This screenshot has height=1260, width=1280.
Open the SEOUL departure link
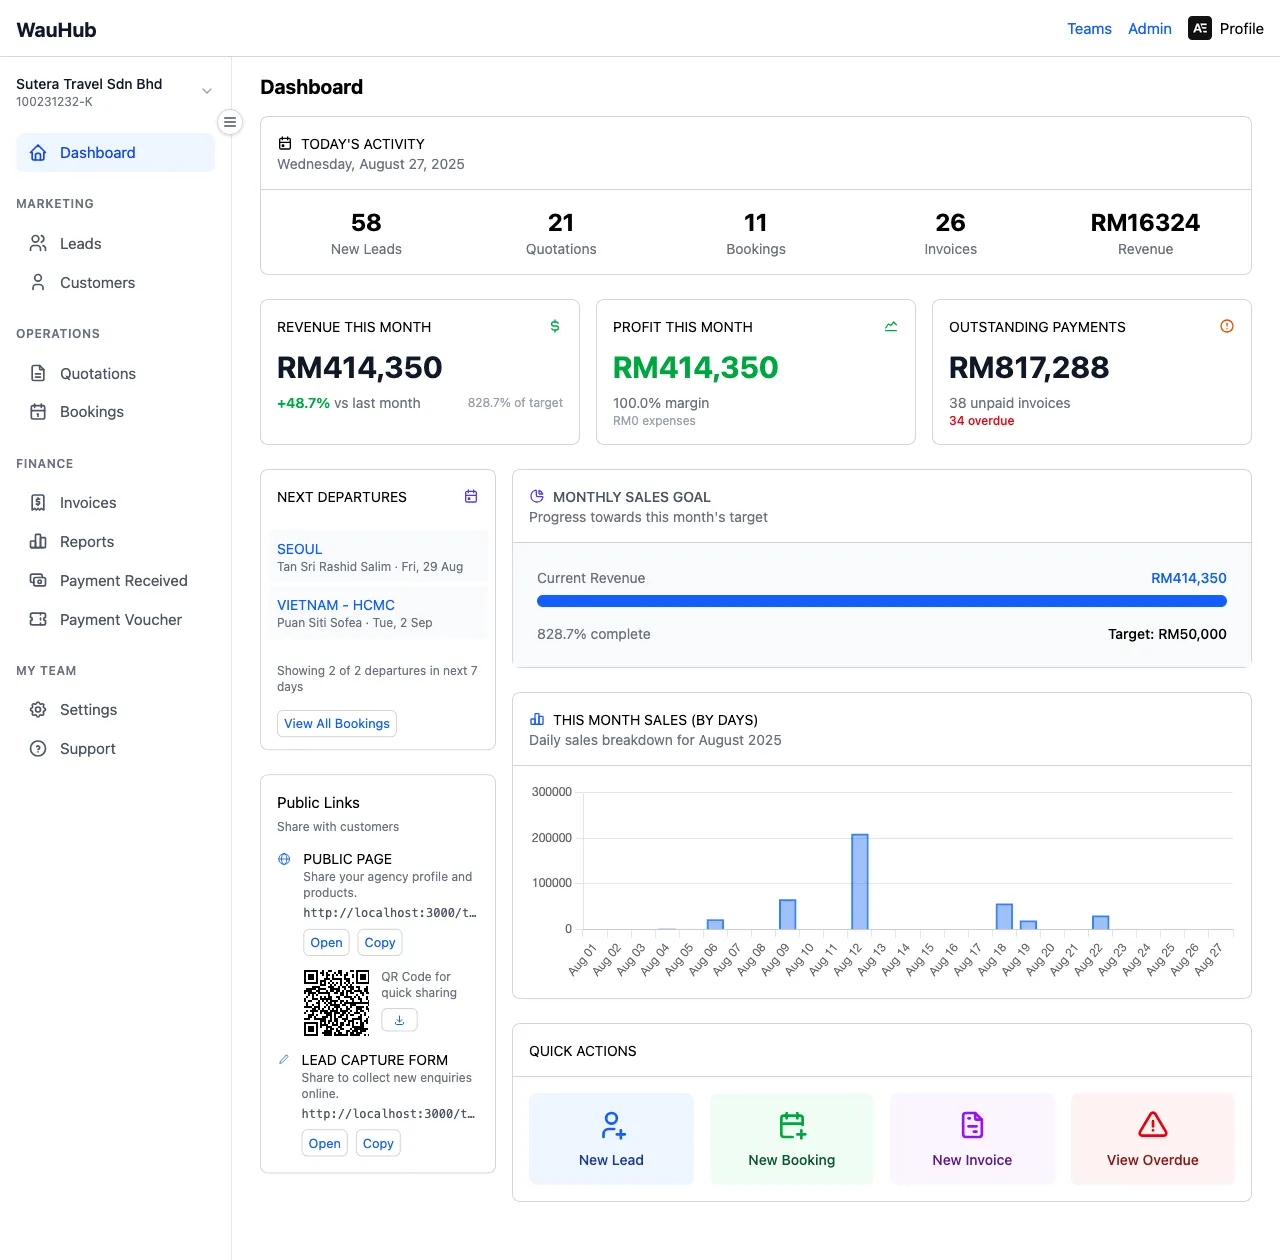coord(299,548)
